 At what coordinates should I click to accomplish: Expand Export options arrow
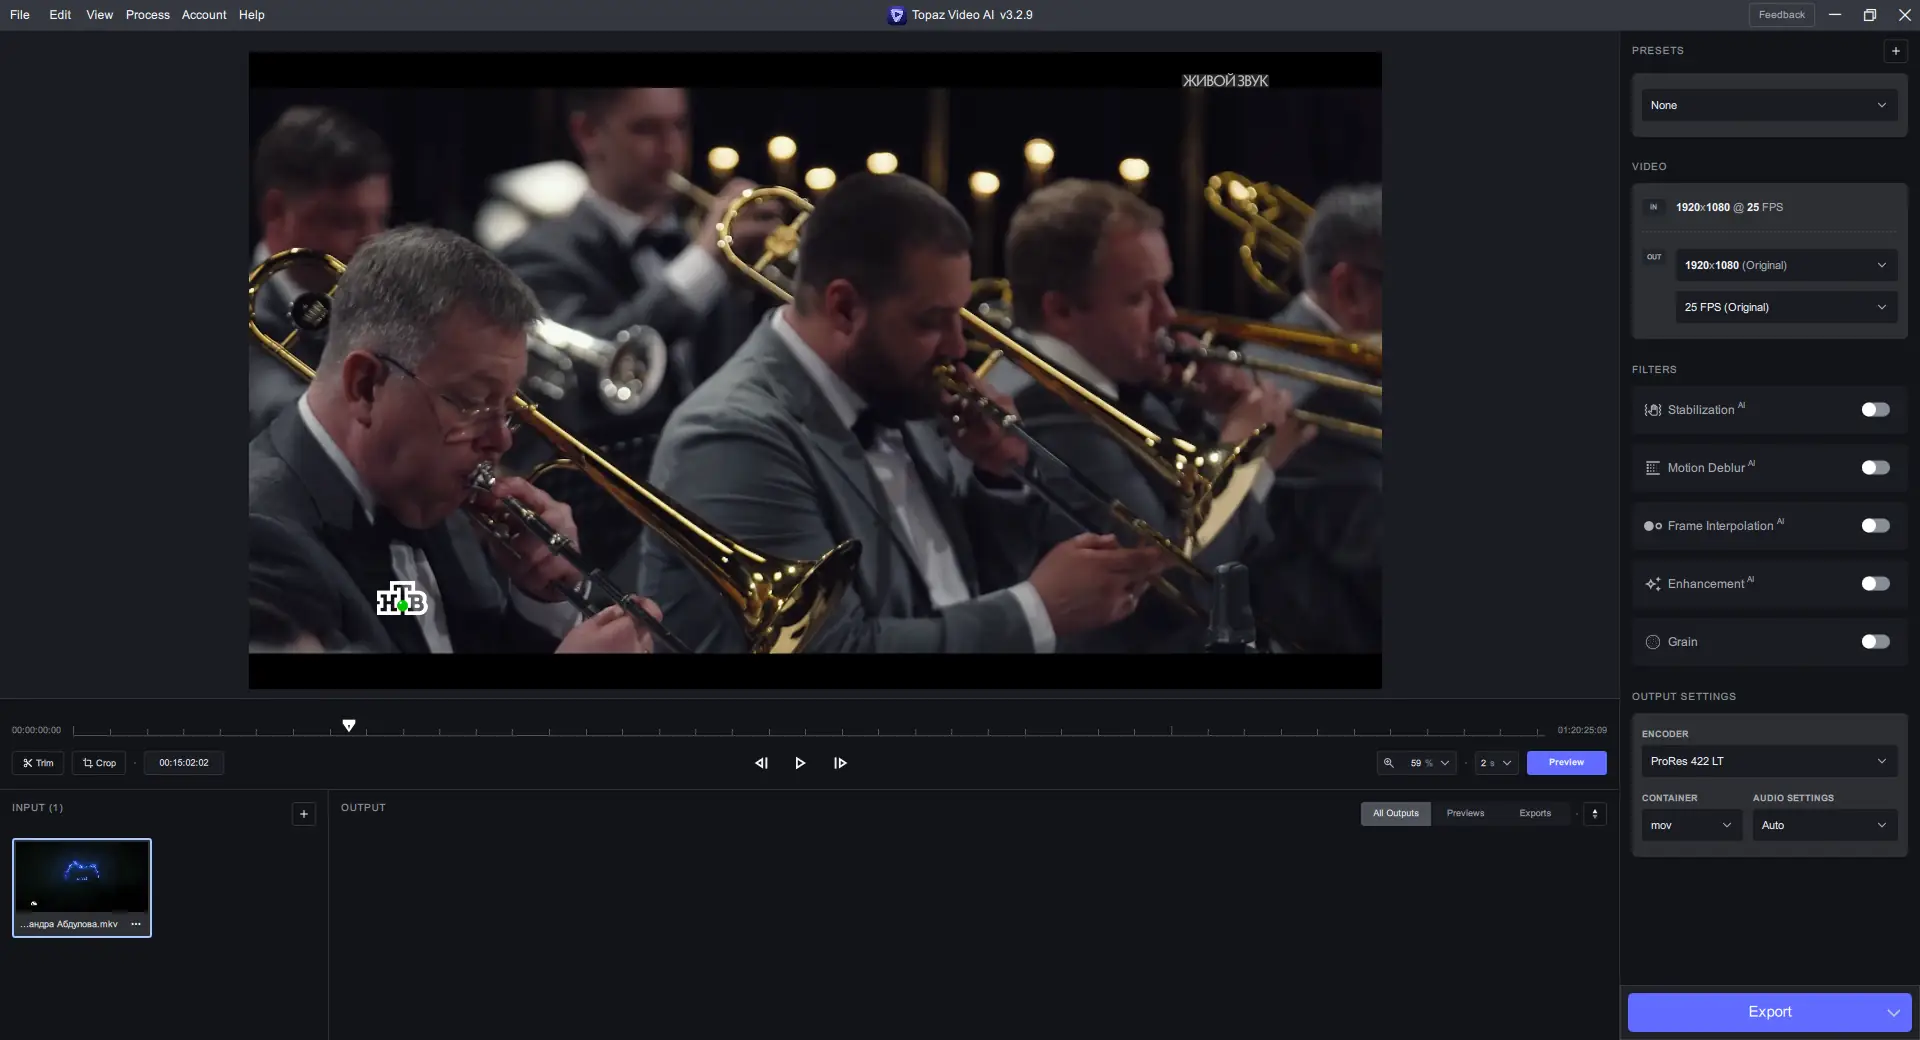(1893, 1013)
